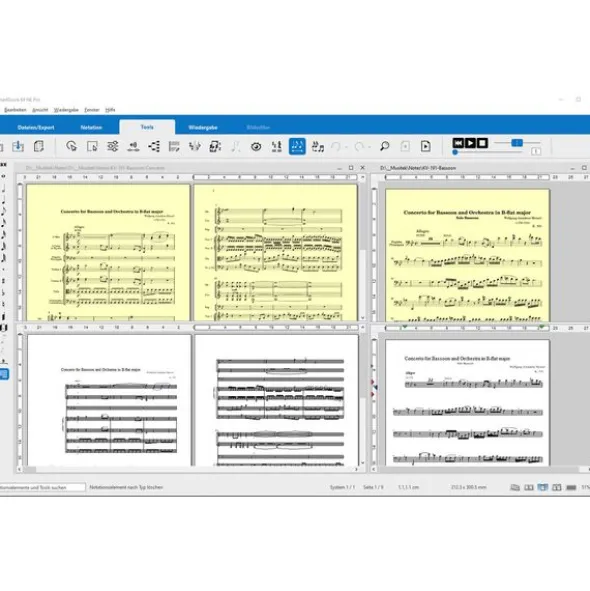This screenshot has width=590, height=591.
Task: Toggle the eye visibility icon in toolbar
Action: 256,146
